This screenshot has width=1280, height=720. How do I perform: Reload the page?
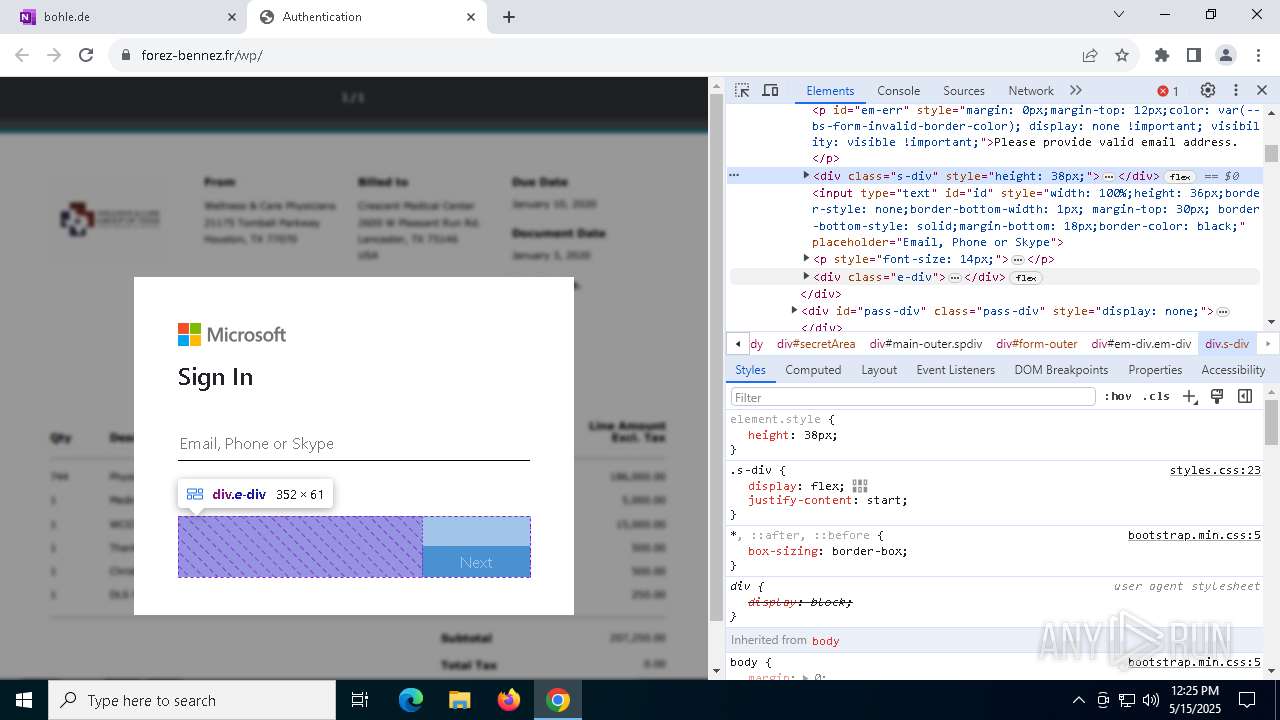tap(86, 55)
